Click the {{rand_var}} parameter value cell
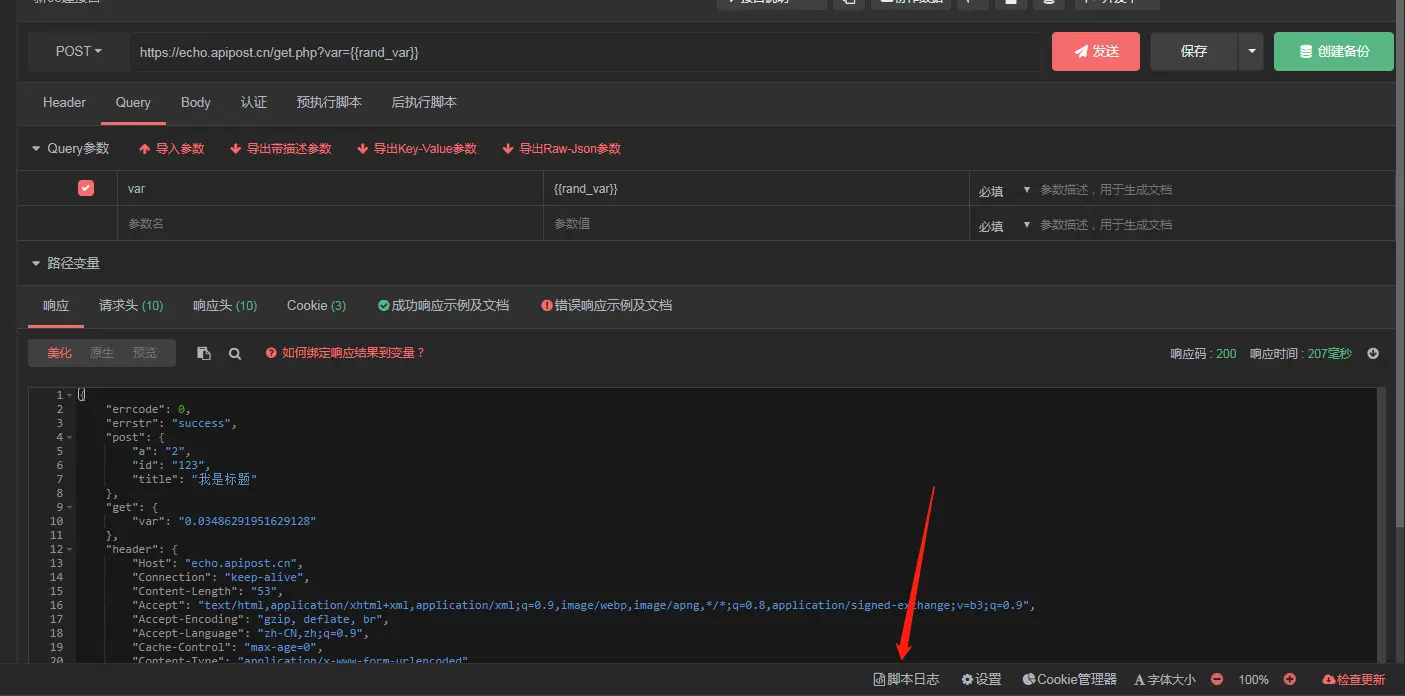Viewport: 1405px width, 696px height. point(756,188)
